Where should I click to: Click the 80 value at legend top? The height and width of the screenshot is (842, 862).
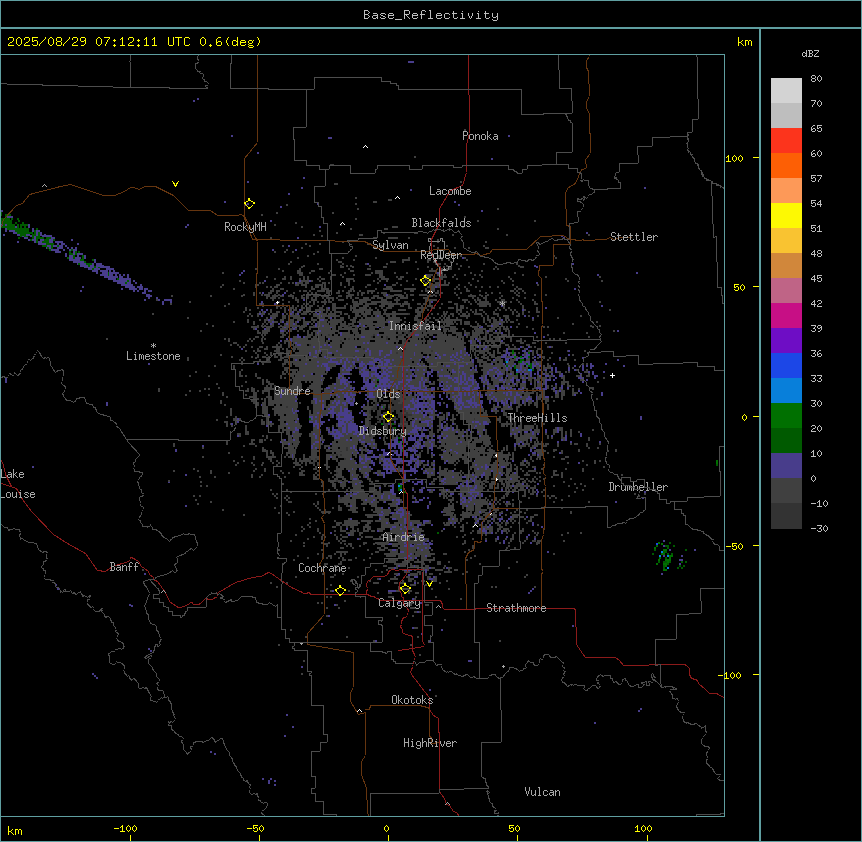coord(816,79)
